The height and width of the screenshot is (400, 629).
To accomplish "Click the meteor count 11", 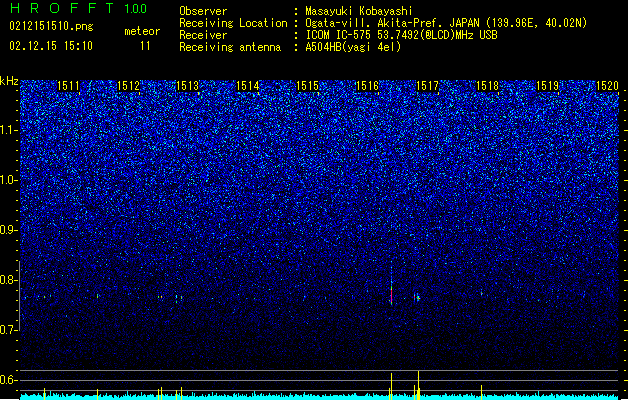I will [145, 46].
